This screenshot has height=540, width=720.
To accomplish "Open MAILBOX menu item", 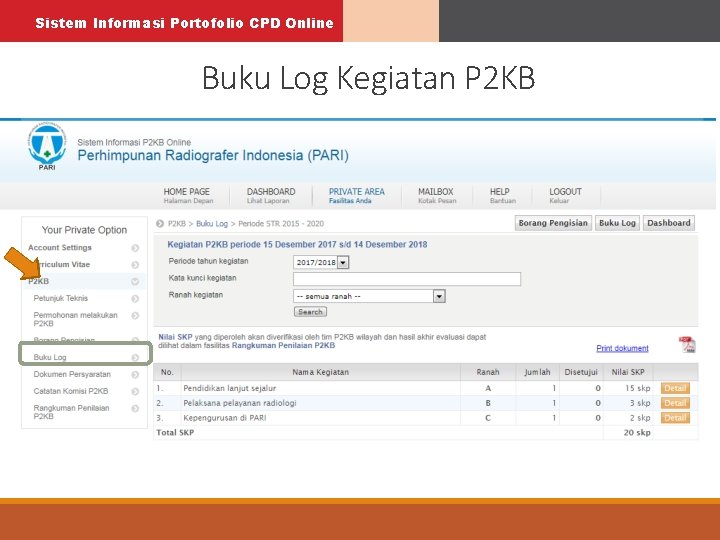I will coord(437,195).
